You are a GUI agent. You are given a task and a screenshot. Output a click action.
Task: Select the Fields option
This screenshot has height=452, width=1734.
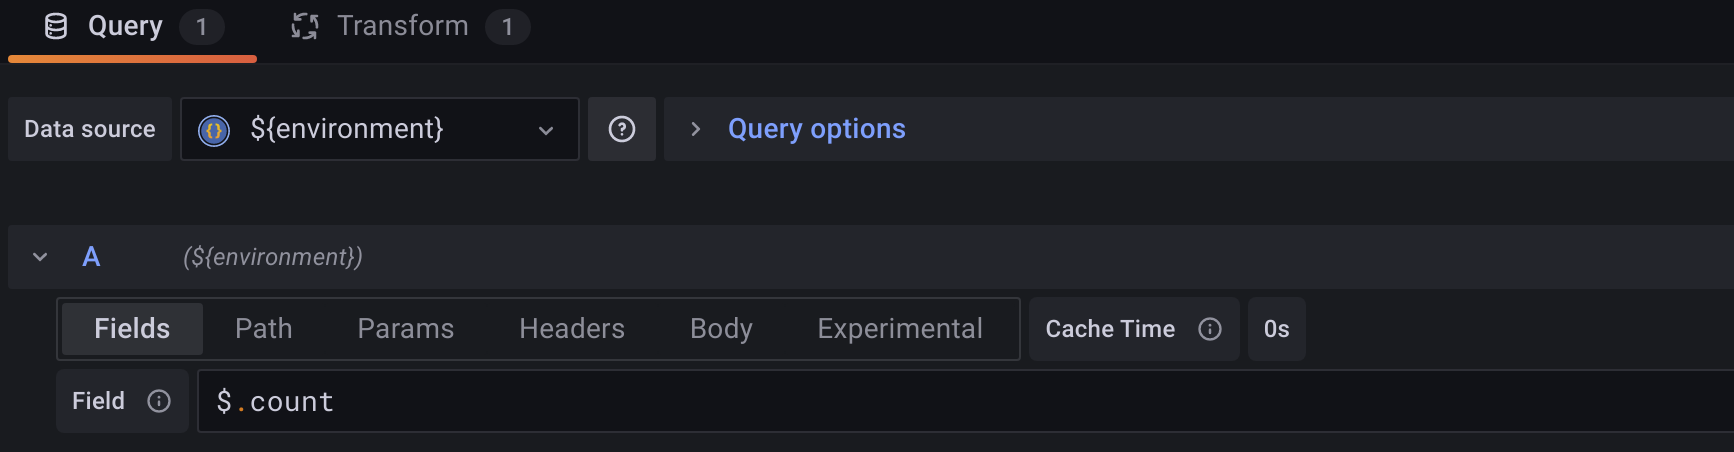(x=132, y=329)
